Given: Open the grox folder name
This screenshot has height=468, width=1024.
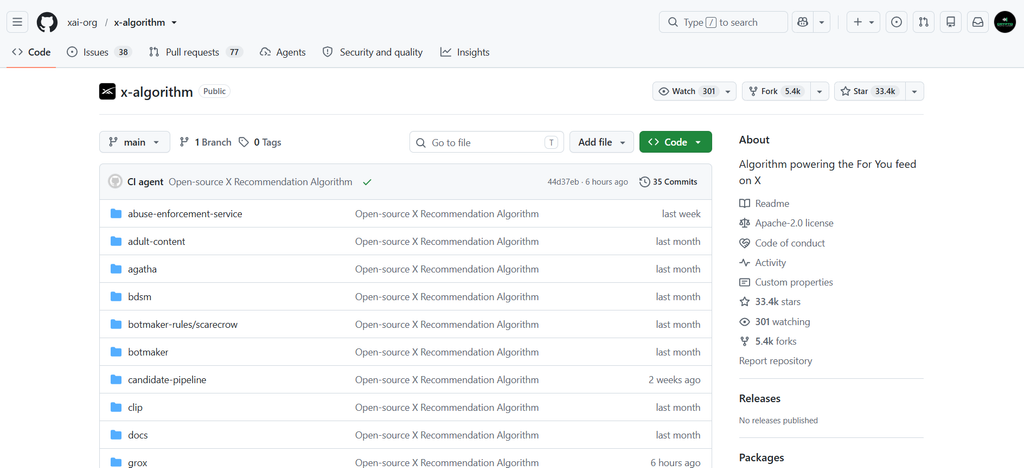Looking at the screenshot, I should [138, 463].
